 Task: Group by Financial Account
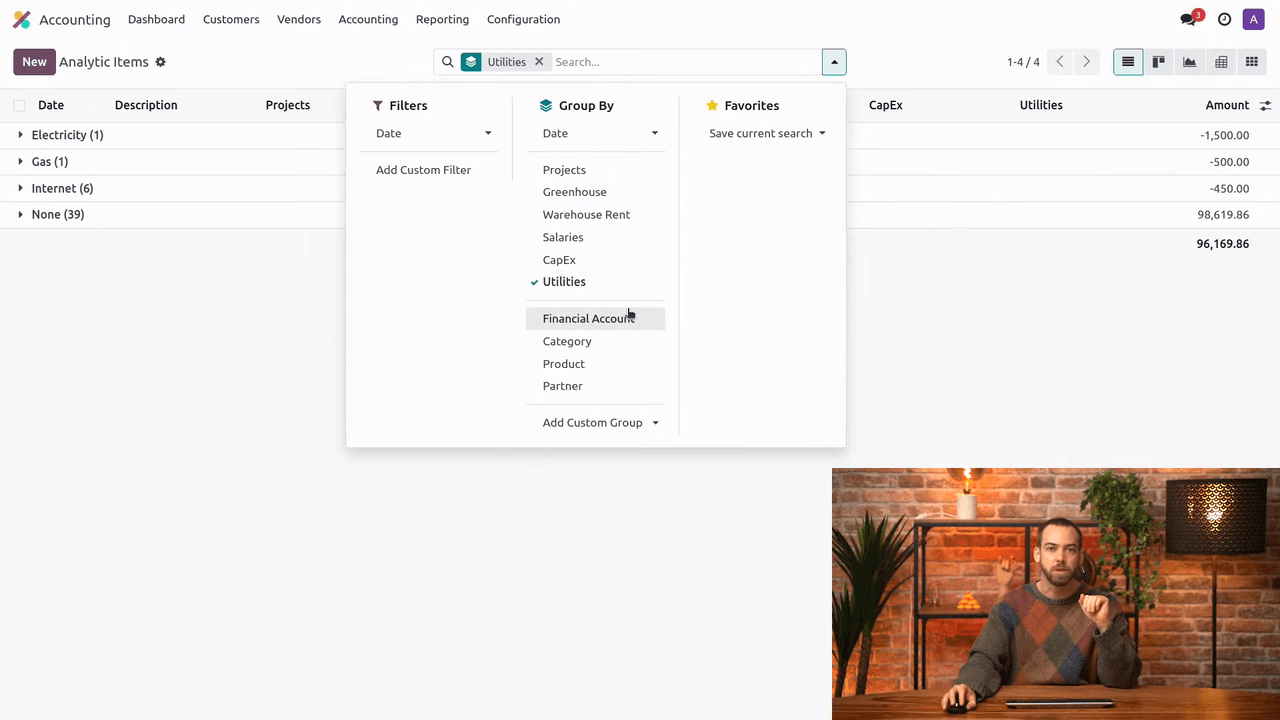588,318
